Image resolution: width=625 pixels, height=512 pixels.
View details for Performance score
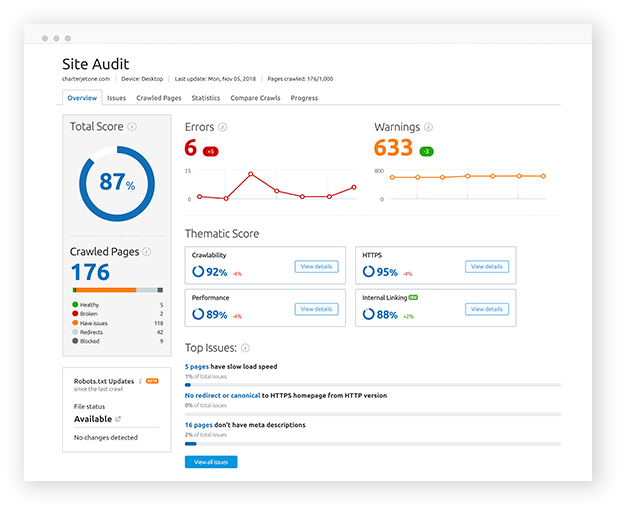(316, 309)
